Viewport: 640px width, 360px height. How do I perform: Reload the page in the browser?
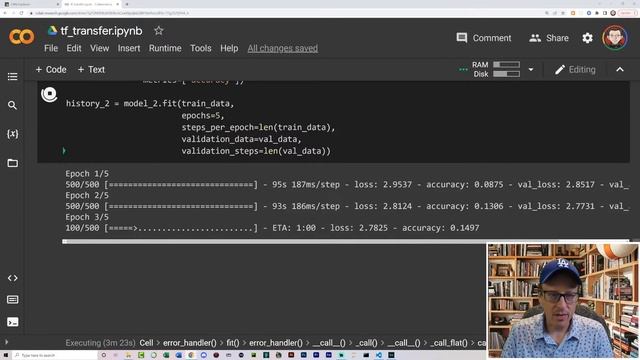click(22, 13)
